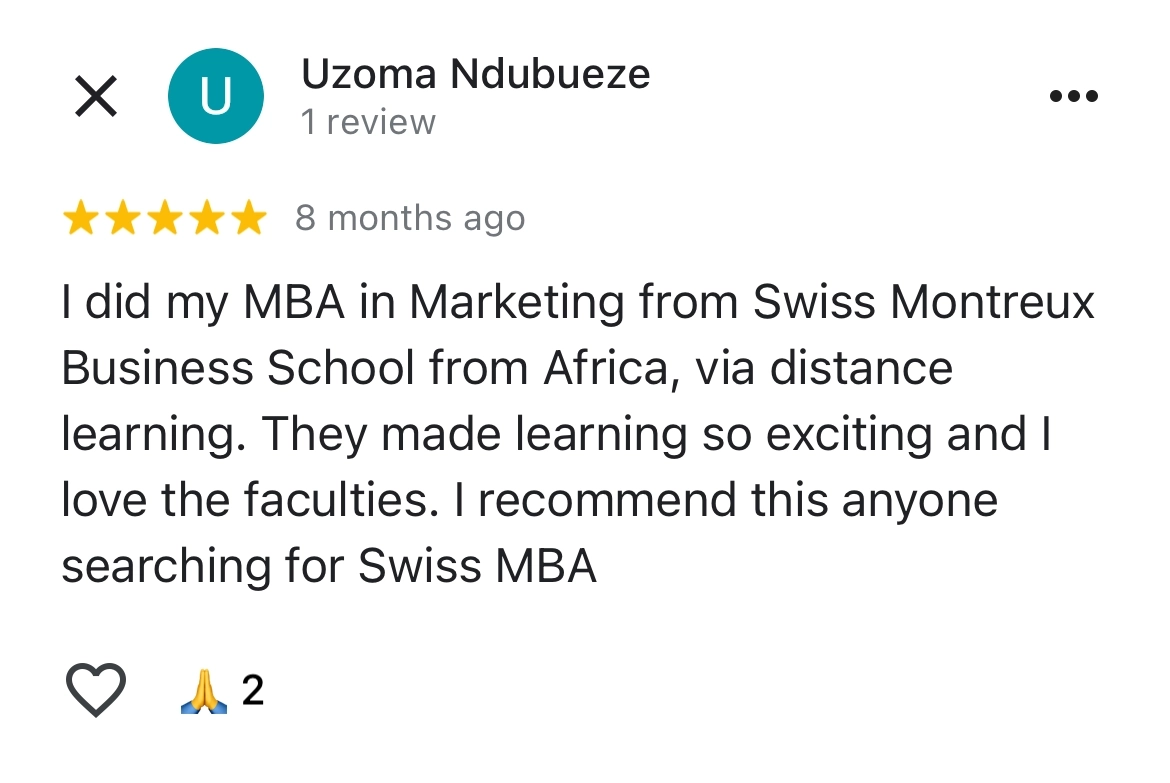The height and width of the screenshot is (783, 1170).
Task: Like the review with the heart icon
Action: 96,690
